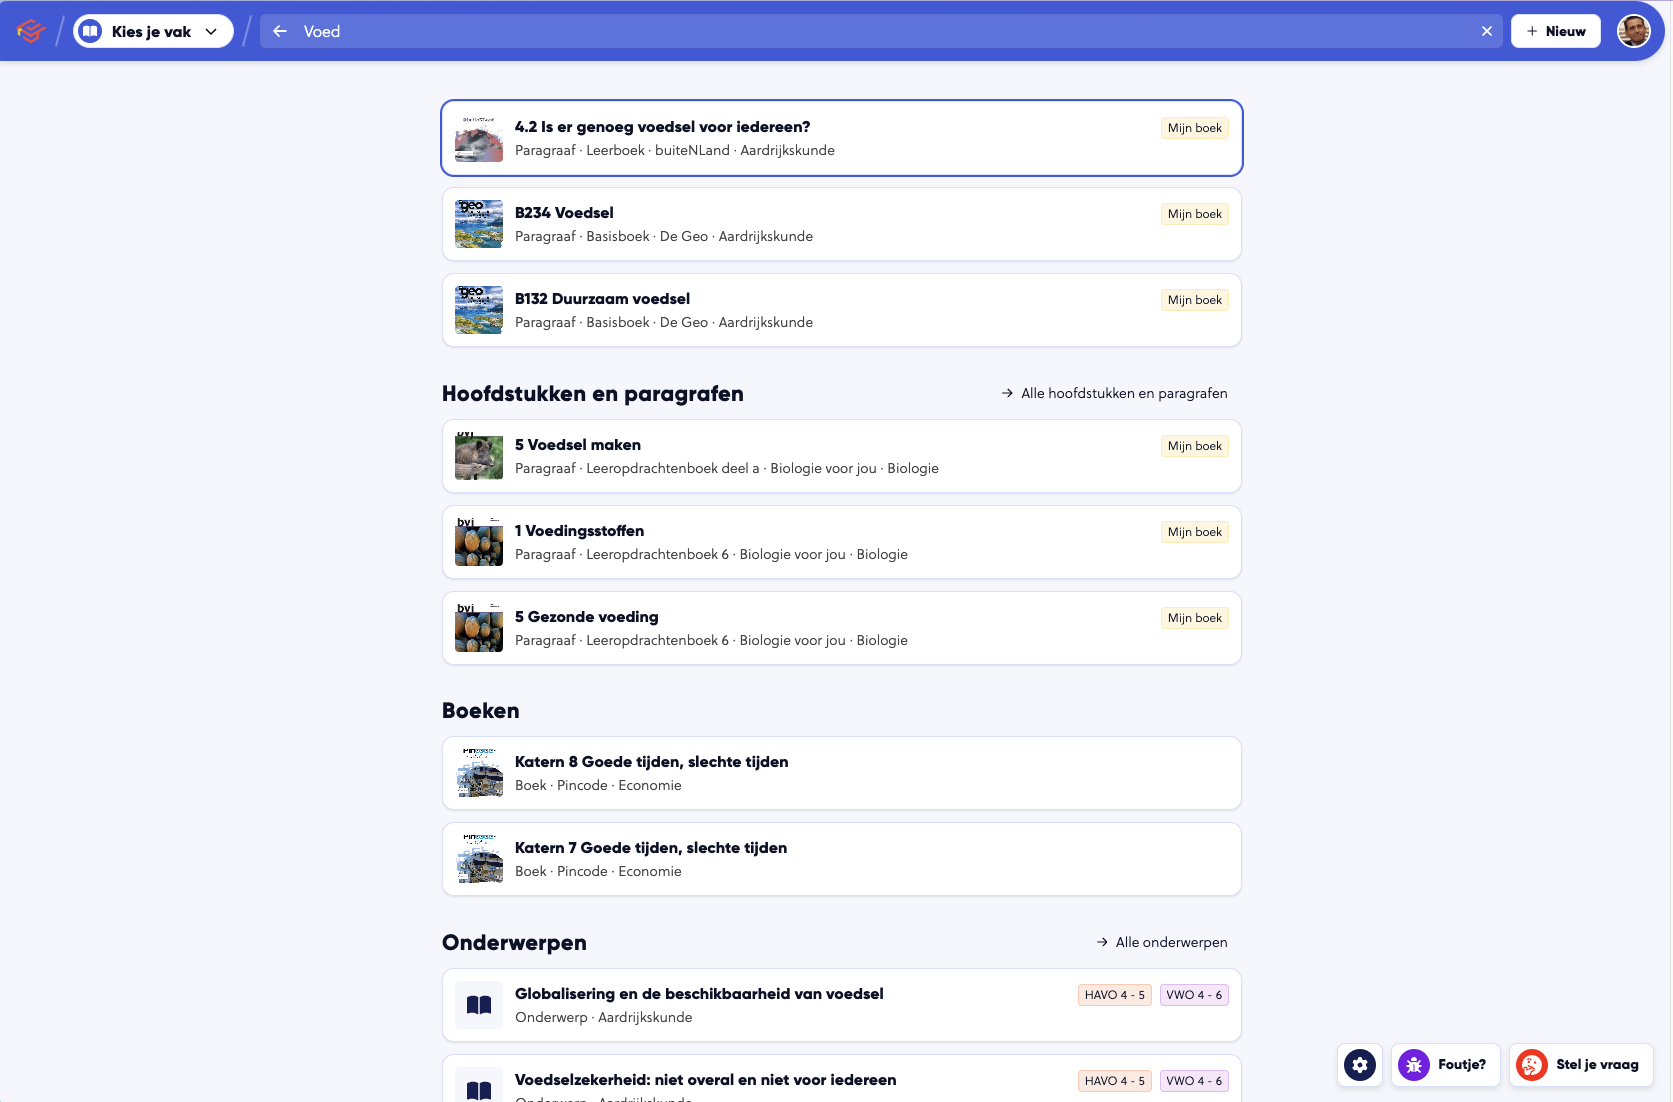The width and height of the screenshot is (1673, 1102).
Task: Open Katern 8 Goede tijden, slechte tijden
Action: click(650, 761)
